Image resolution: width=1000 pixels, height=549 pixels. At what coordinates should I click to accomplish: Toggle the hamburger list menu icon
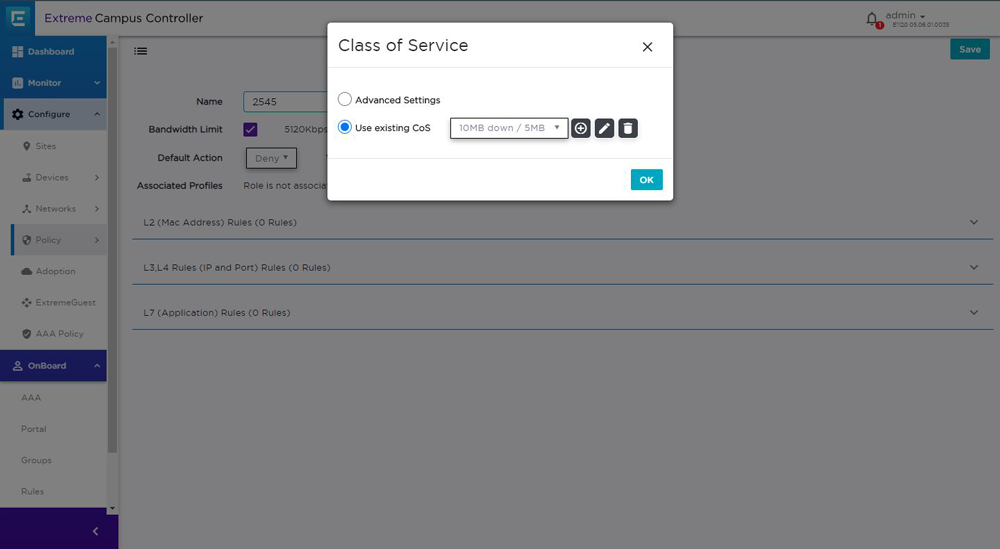tap(141, 51)
